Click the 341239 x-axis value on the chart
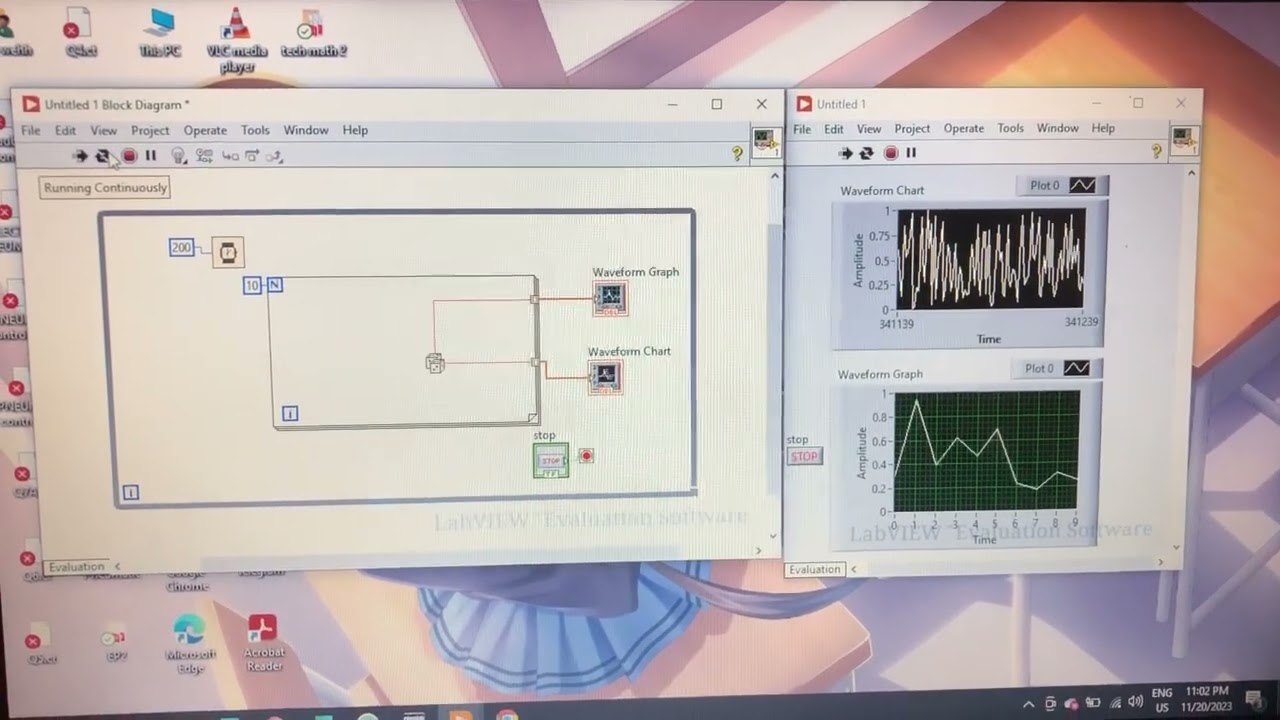 [x=1081, y=322]
